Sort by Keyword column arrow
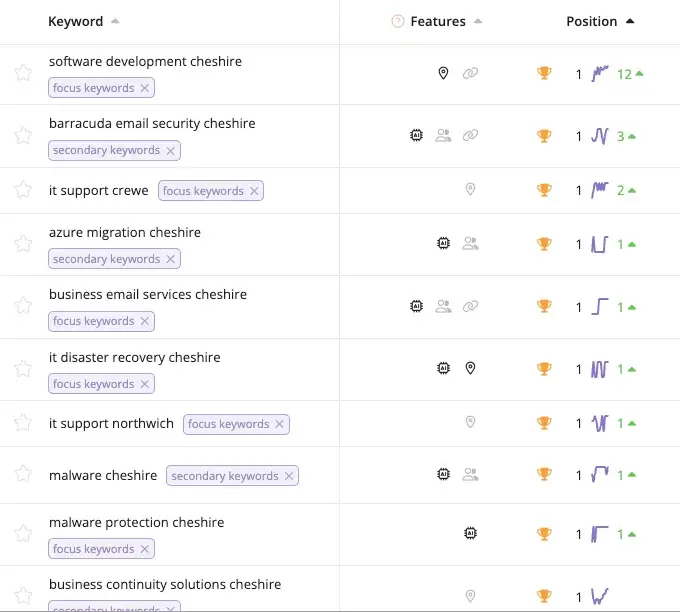 coord(115,22)
